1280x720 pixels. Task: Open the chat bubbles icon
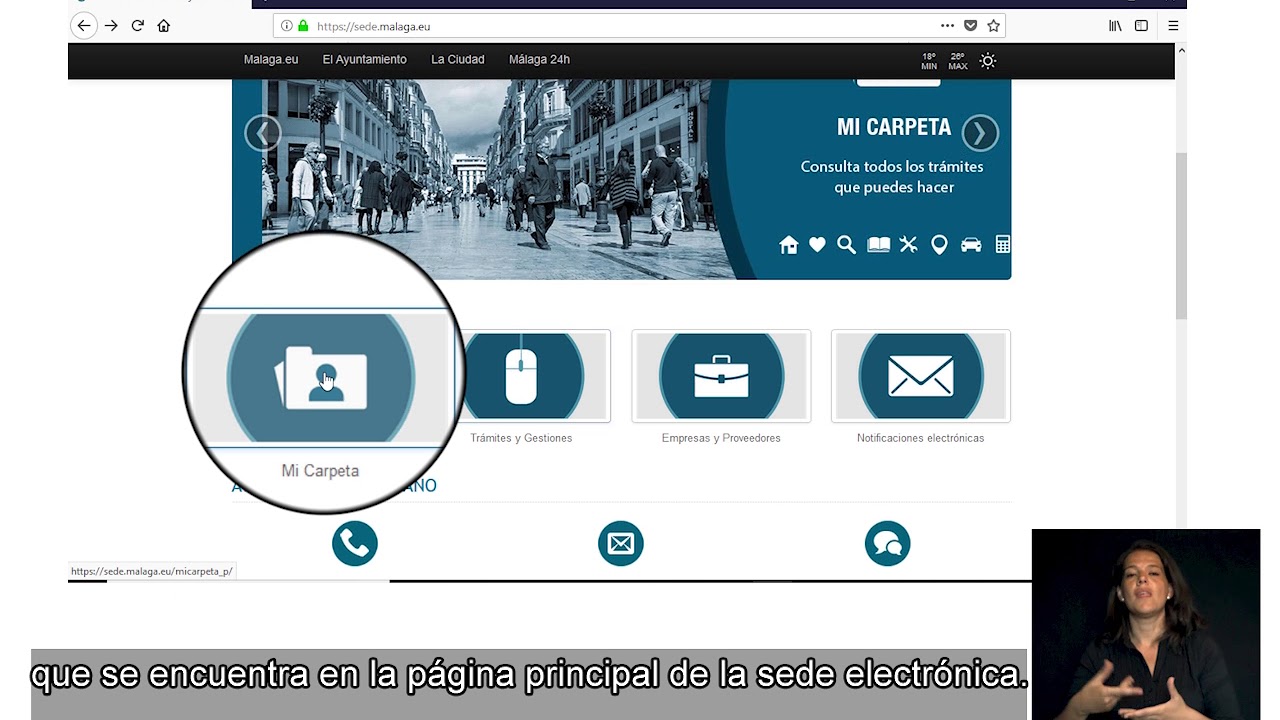click(887, 543)
